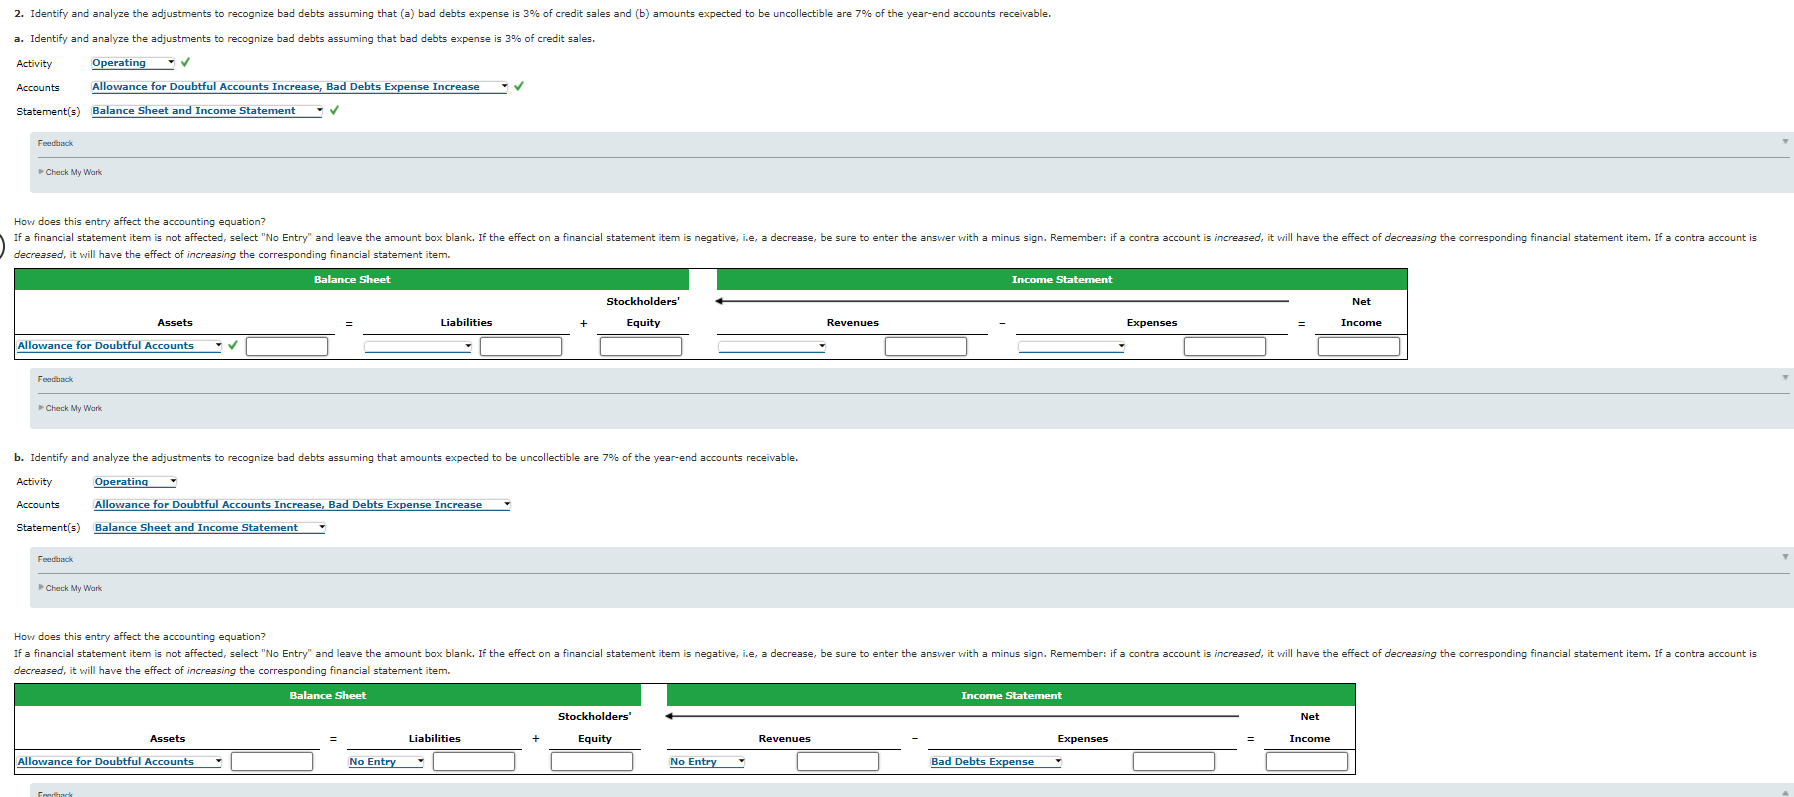1794x797 pixels.
Task: Click the Net Income box in part b's table
Action: (1307, 762)
